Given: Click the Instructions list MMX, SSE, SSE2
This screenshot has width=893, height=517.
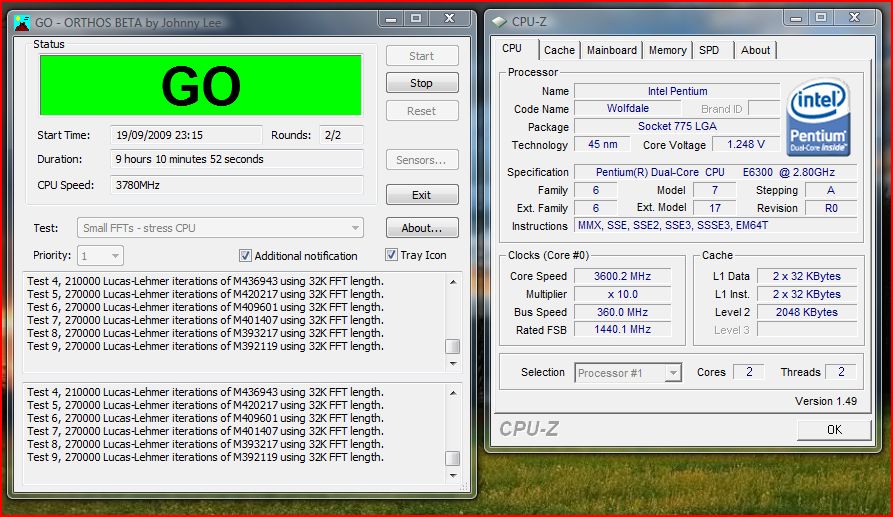Looking at the screenshot, I should [x=715, y=225].
